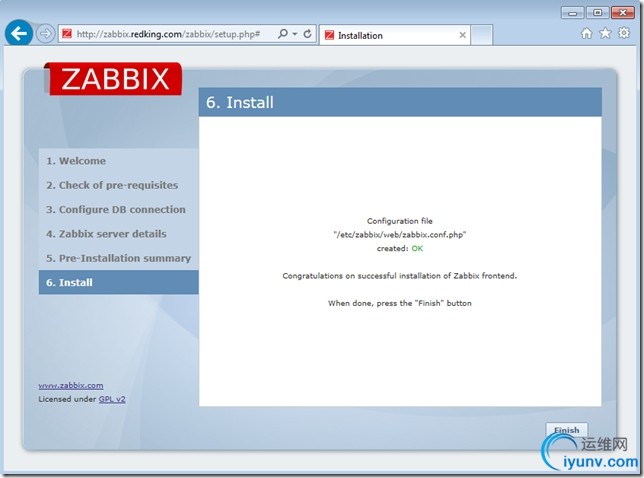Screen dimensions: 644x478
Task: Open the address bar autocomplete dropdown arrow
Action: [295, 34]
